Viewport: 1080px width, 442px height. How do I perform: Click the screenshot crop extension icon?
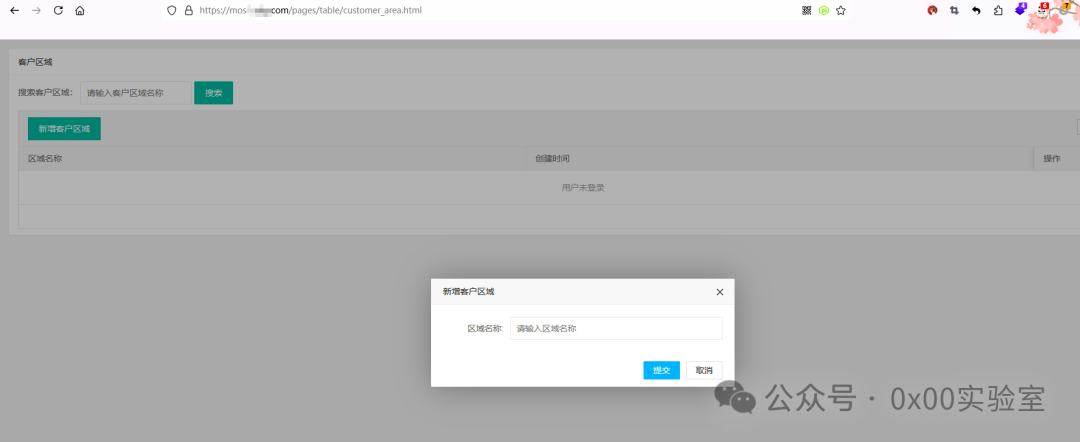point(954,10)
